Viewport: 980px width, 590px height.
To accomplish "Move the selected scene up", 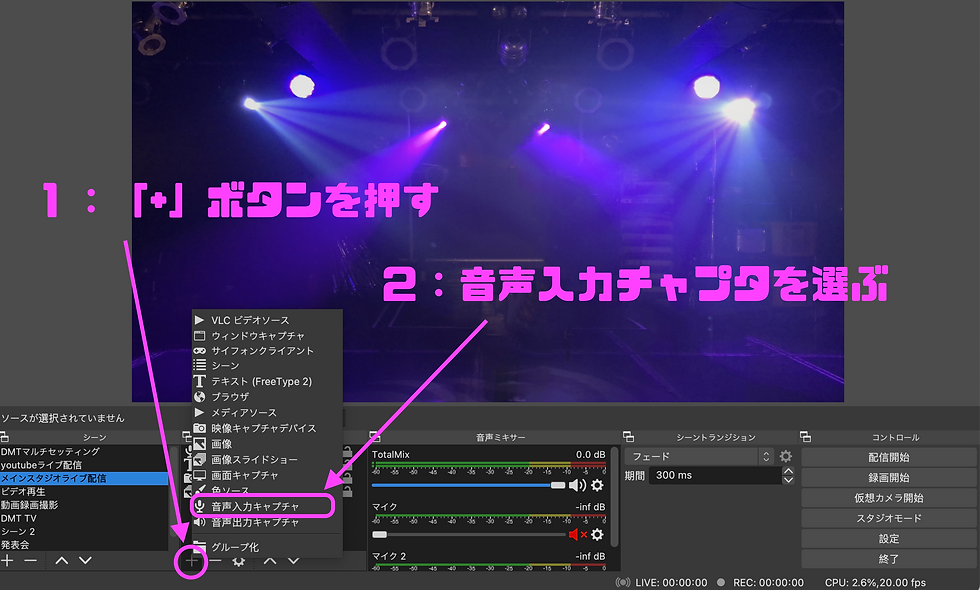I will pyautogui.click(x=62, y=561).
